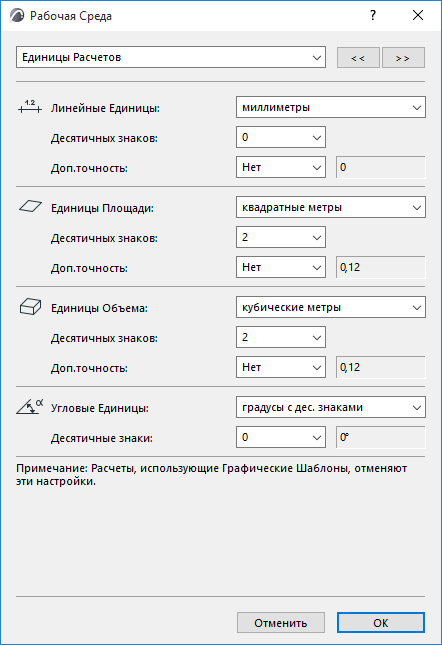Open volume Десятичных знаков dropdown

click(x=281, y=337)
